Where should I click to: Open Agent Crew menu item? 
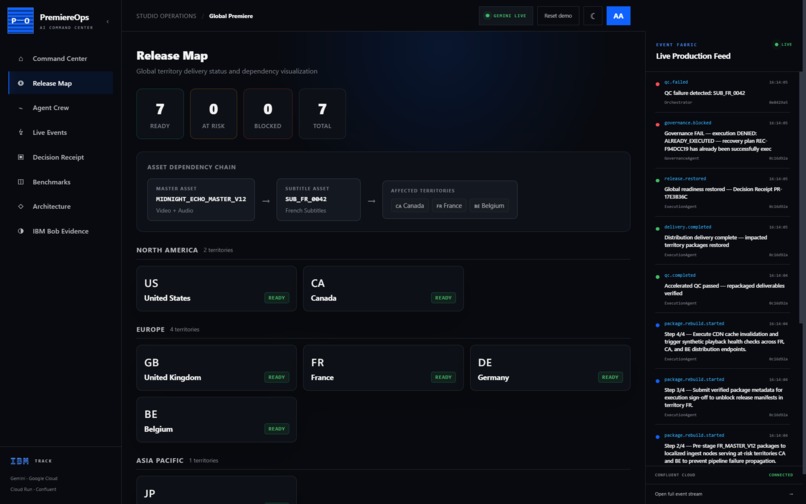[61, 108]
